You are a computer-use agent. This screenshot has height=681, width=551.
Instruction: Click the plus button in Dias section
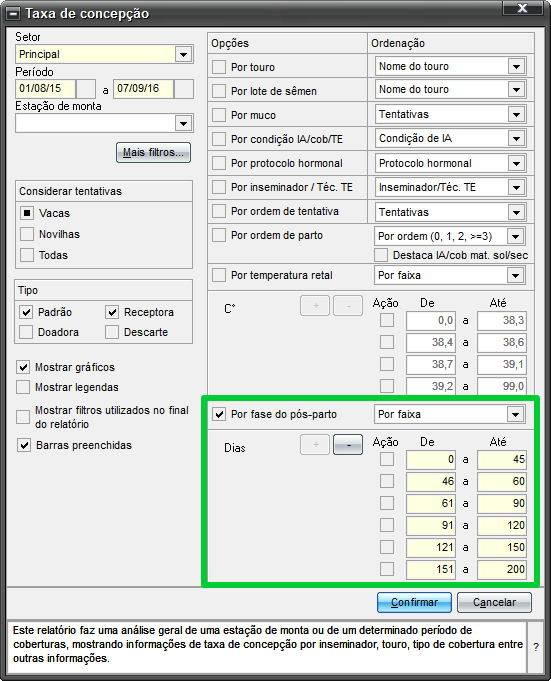[315, 445]
